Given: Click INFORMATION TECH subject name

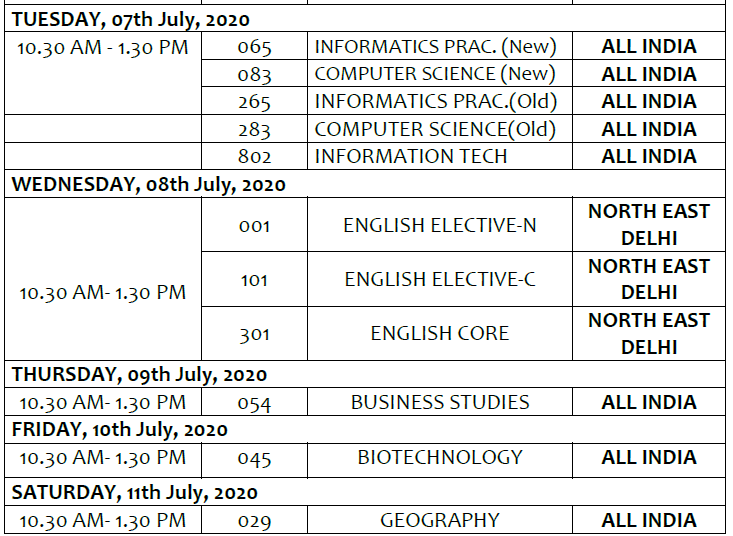Looking at the screenshot, I should [x=411, y=156].
